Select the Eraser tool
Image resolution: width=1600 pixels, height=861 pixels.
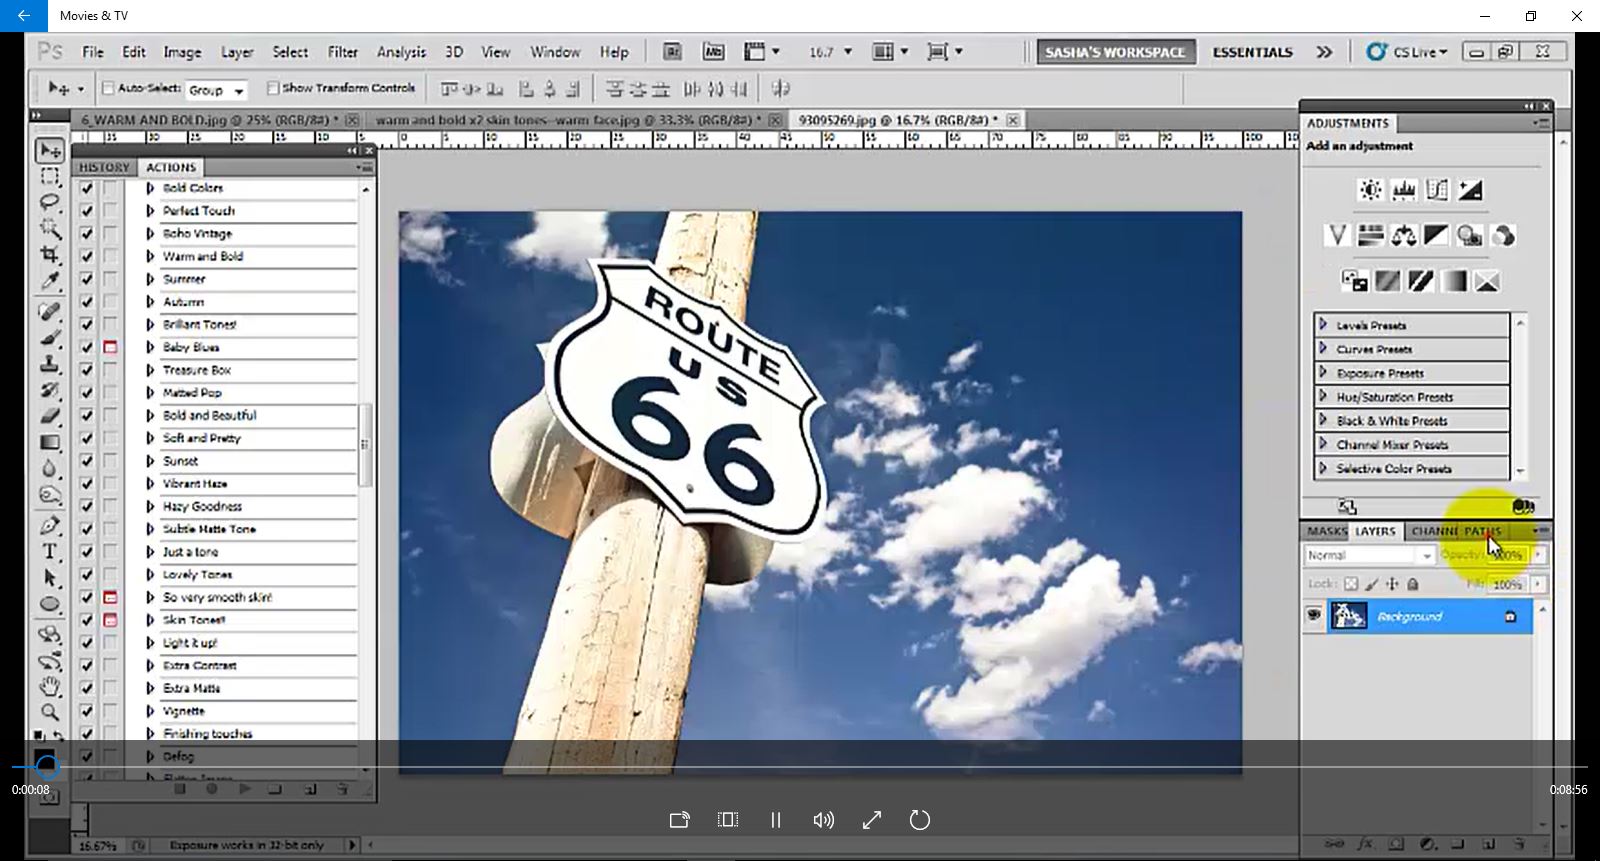pyautogui.click(x=49, y=416)
